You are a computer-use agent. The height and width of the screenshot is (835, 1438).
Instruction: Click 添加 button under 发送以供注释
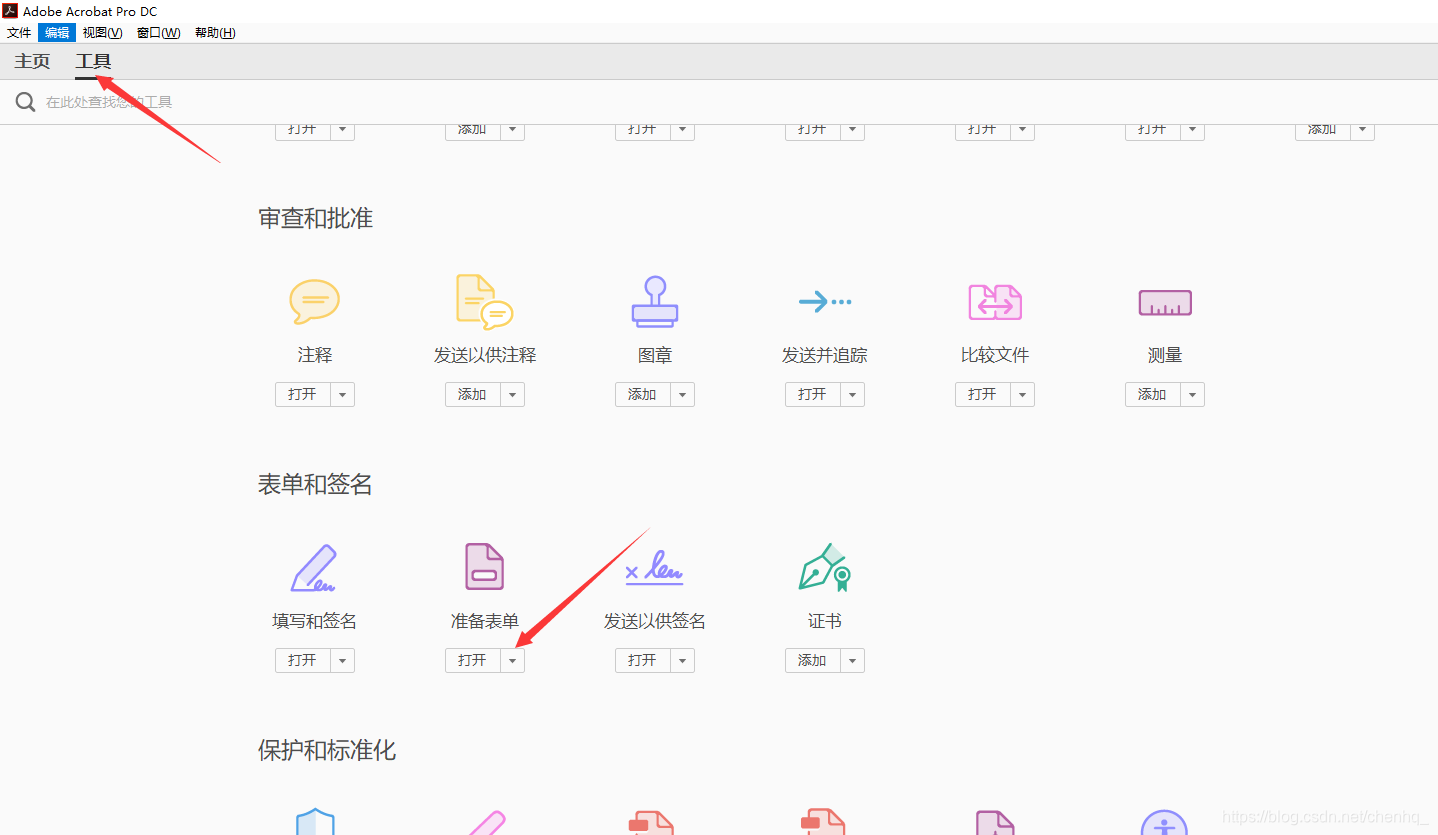click(473, 394)
